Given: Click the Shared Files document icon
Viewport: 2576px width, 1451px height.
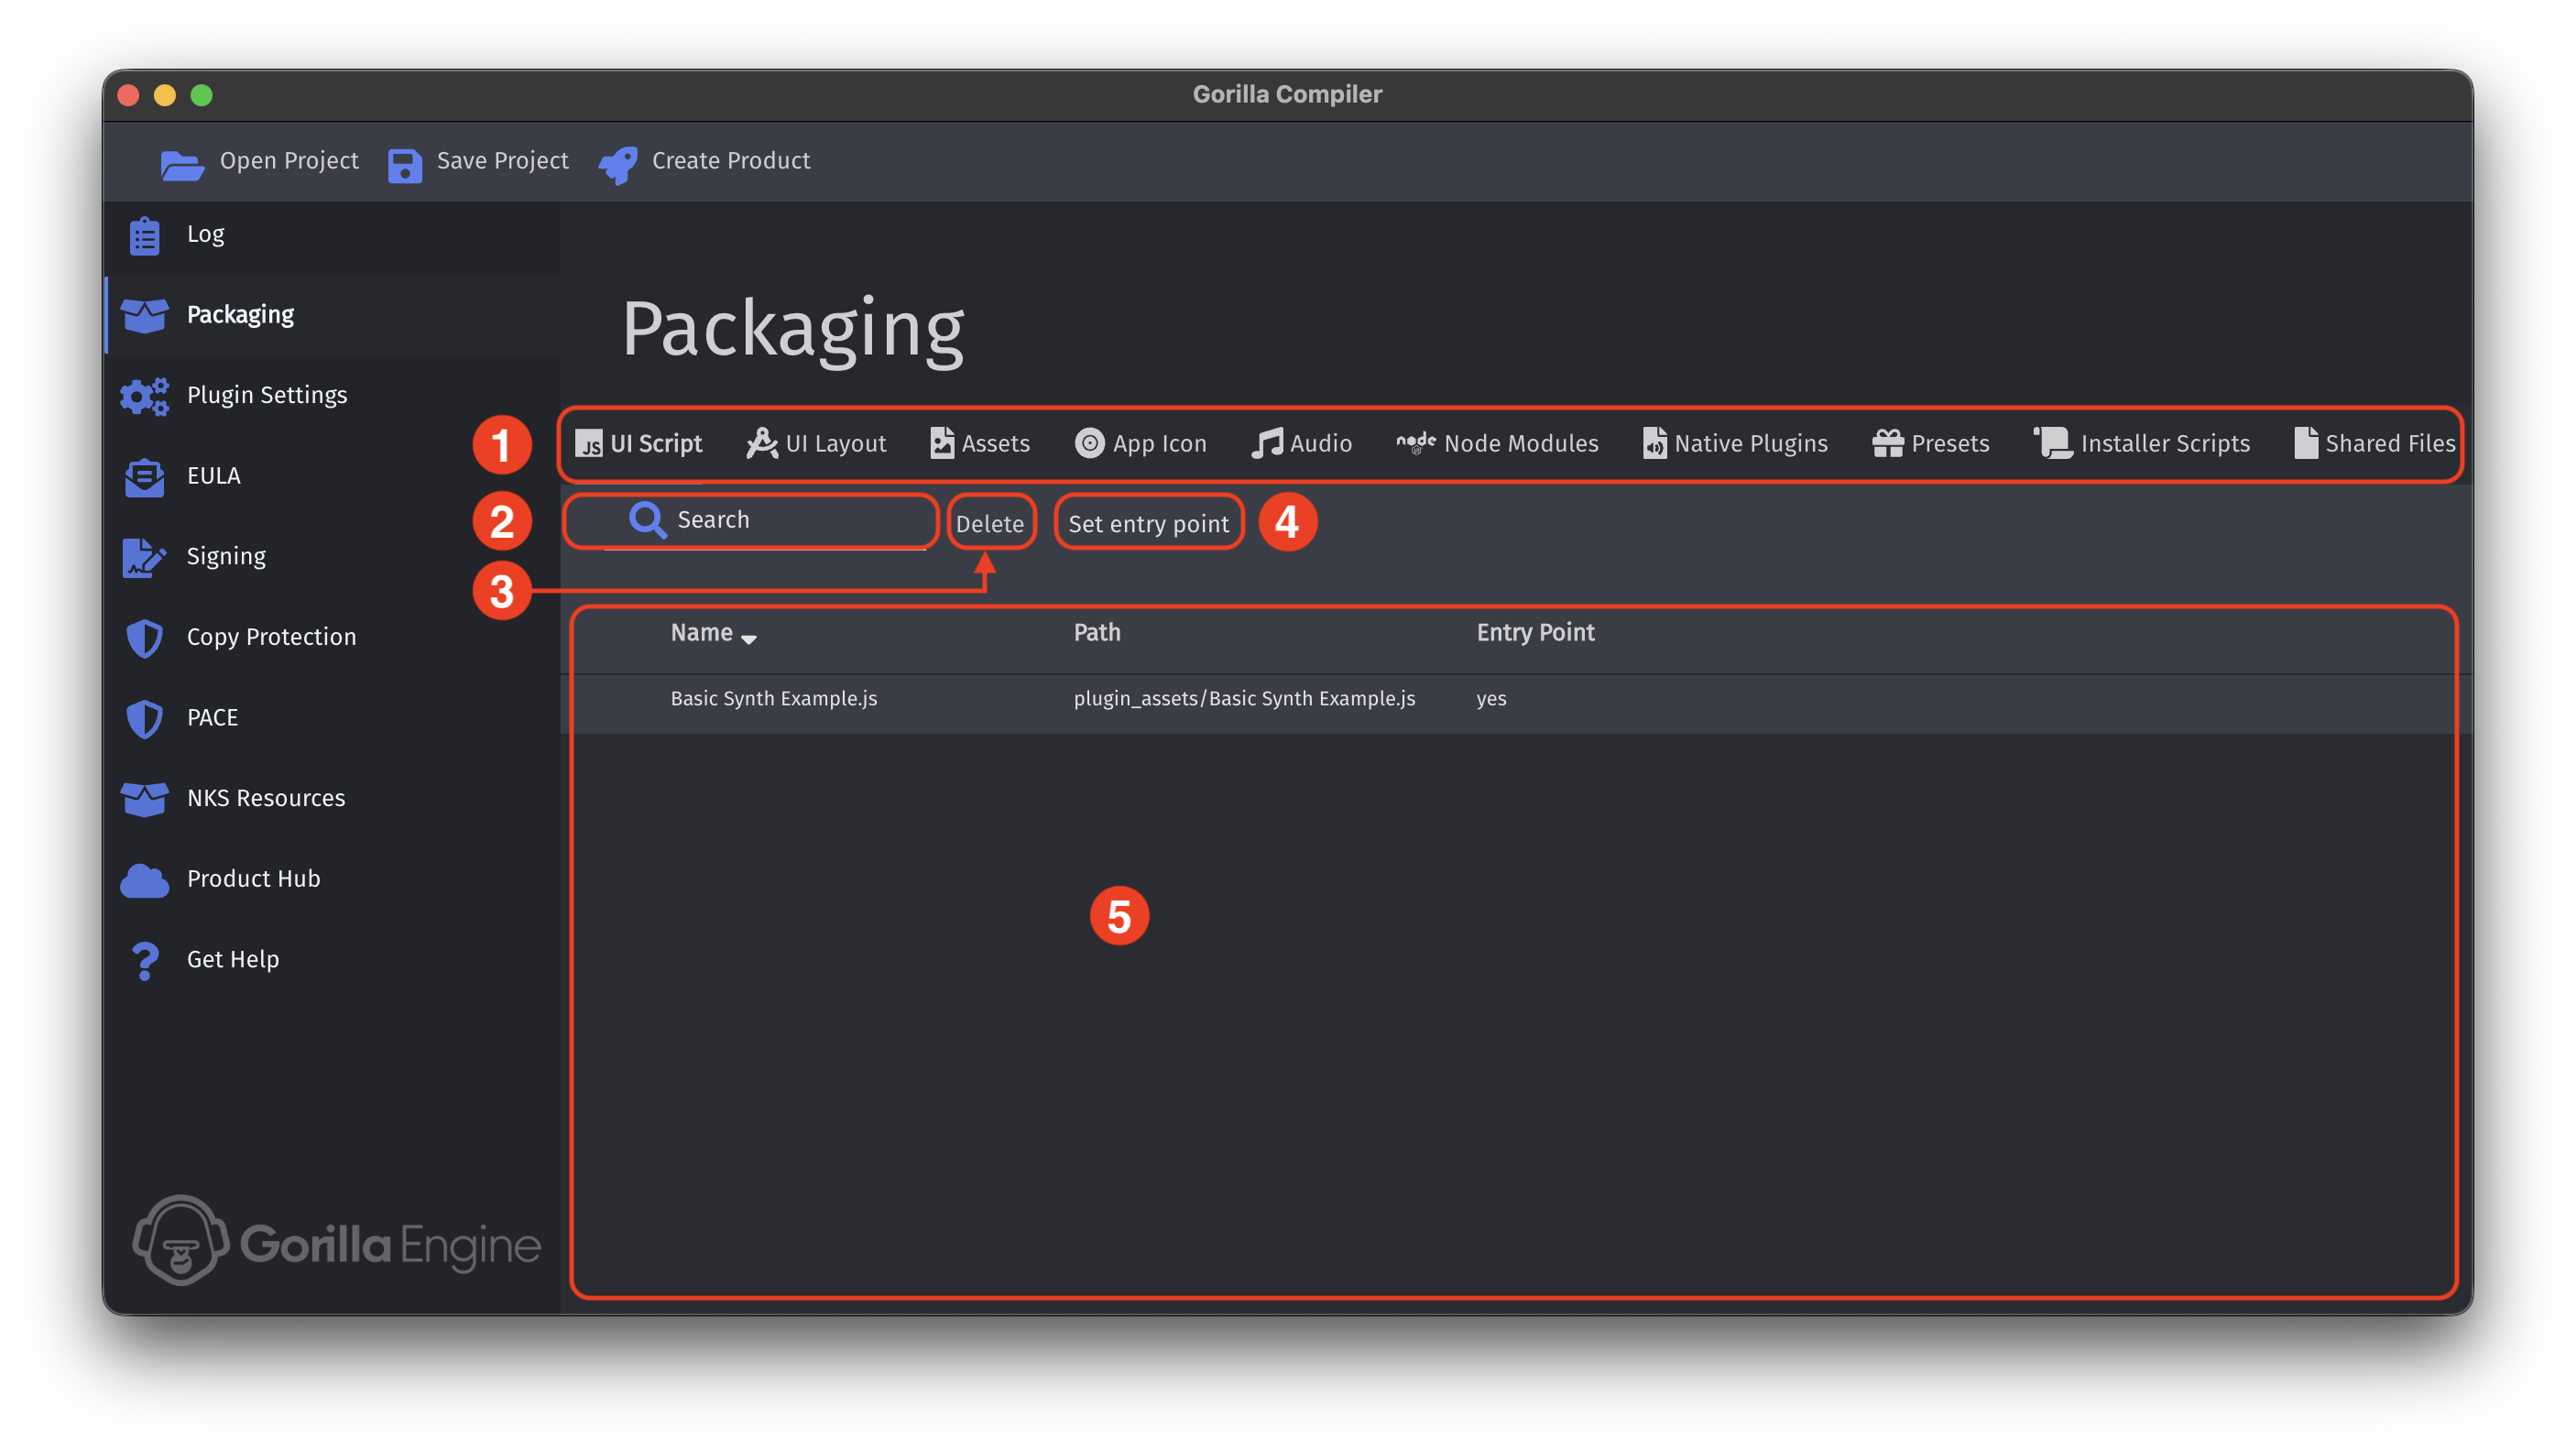Looking at the screenshot, I should 2305,443.
